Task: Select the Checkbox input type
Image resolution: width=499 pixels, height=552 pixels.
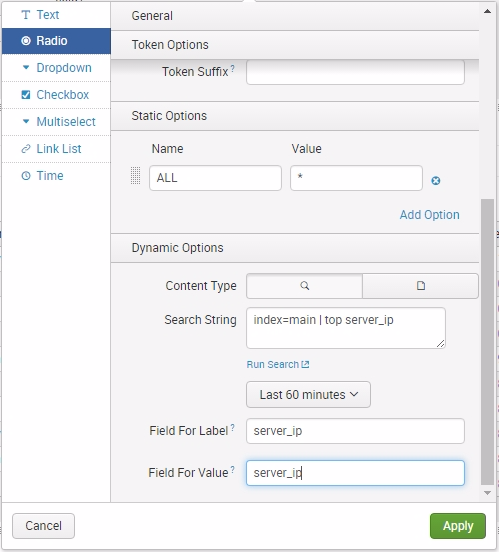Action: click(56, 95)
